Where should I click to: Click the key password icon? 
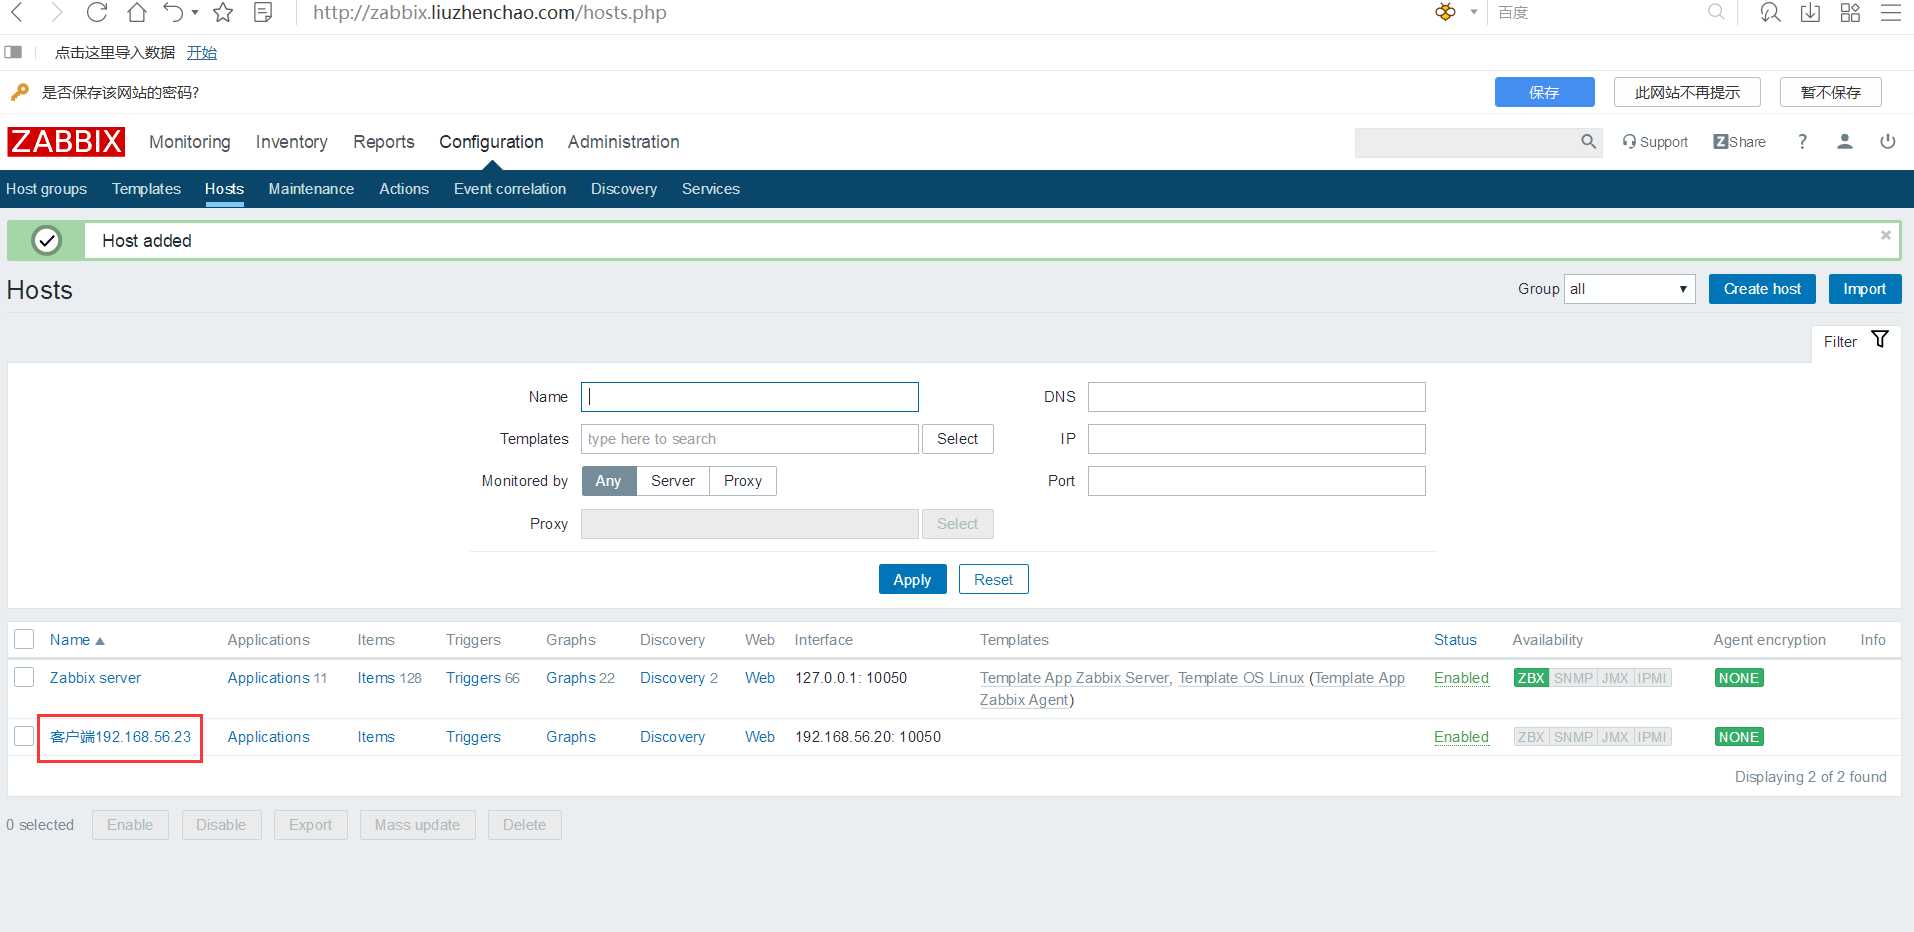pyautogui.click(x=20, y=92)
